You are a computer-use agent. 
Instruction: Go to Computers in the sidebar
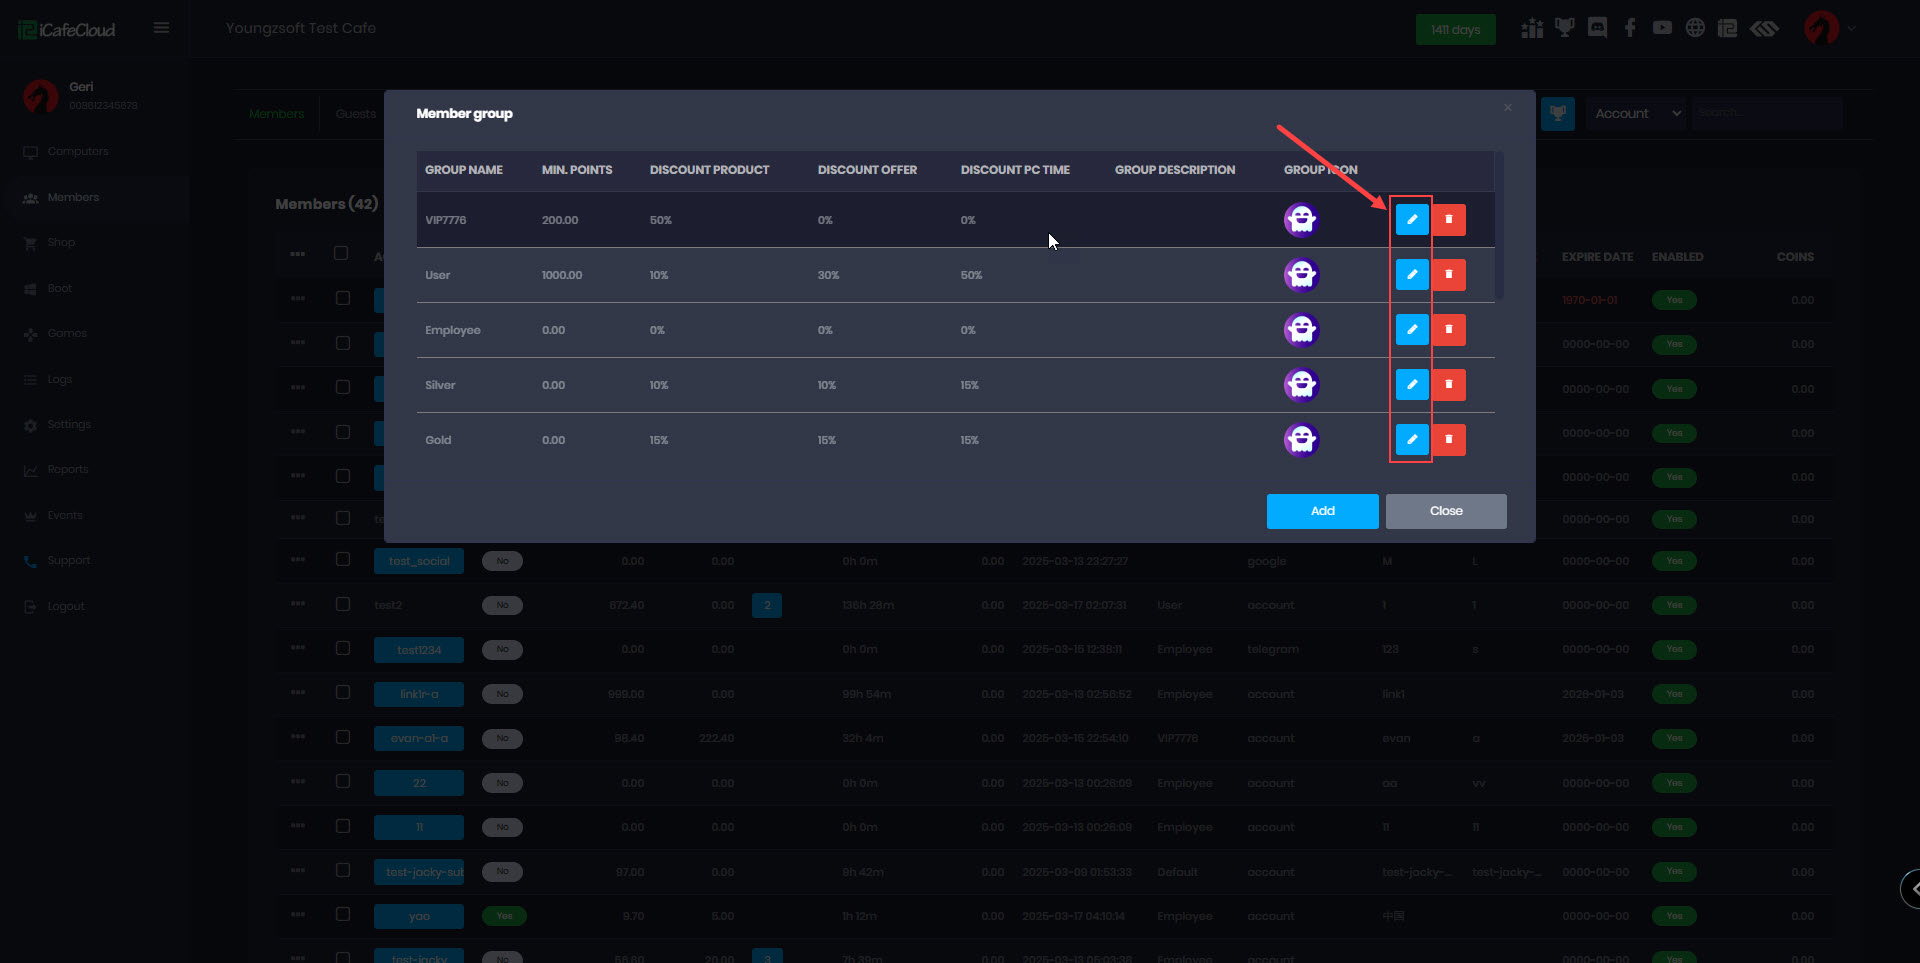tap(78, 152)
